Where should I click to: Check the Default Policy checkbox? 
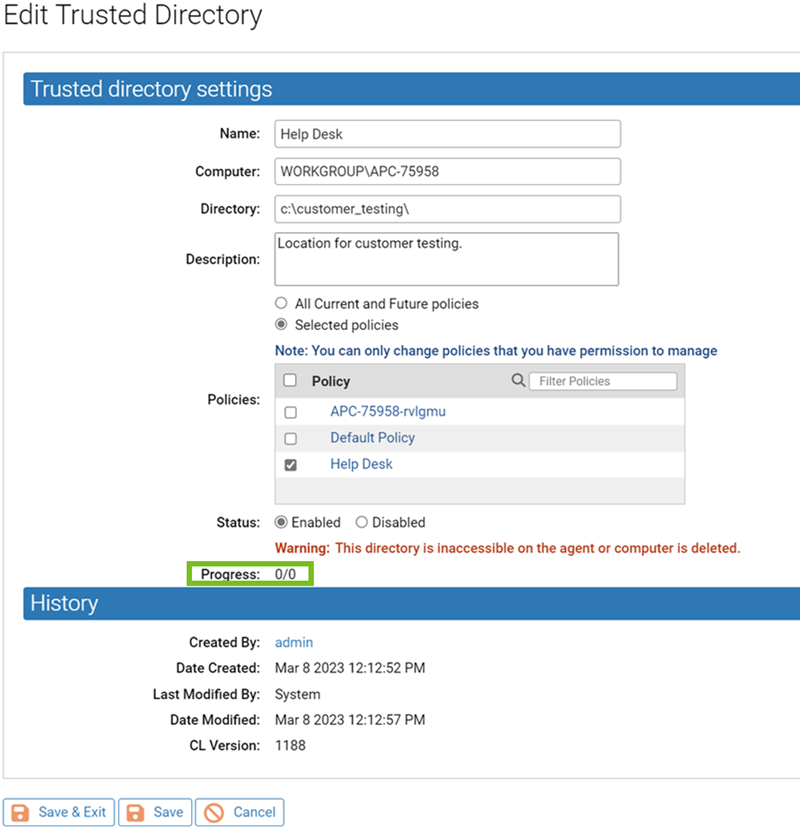290,438
